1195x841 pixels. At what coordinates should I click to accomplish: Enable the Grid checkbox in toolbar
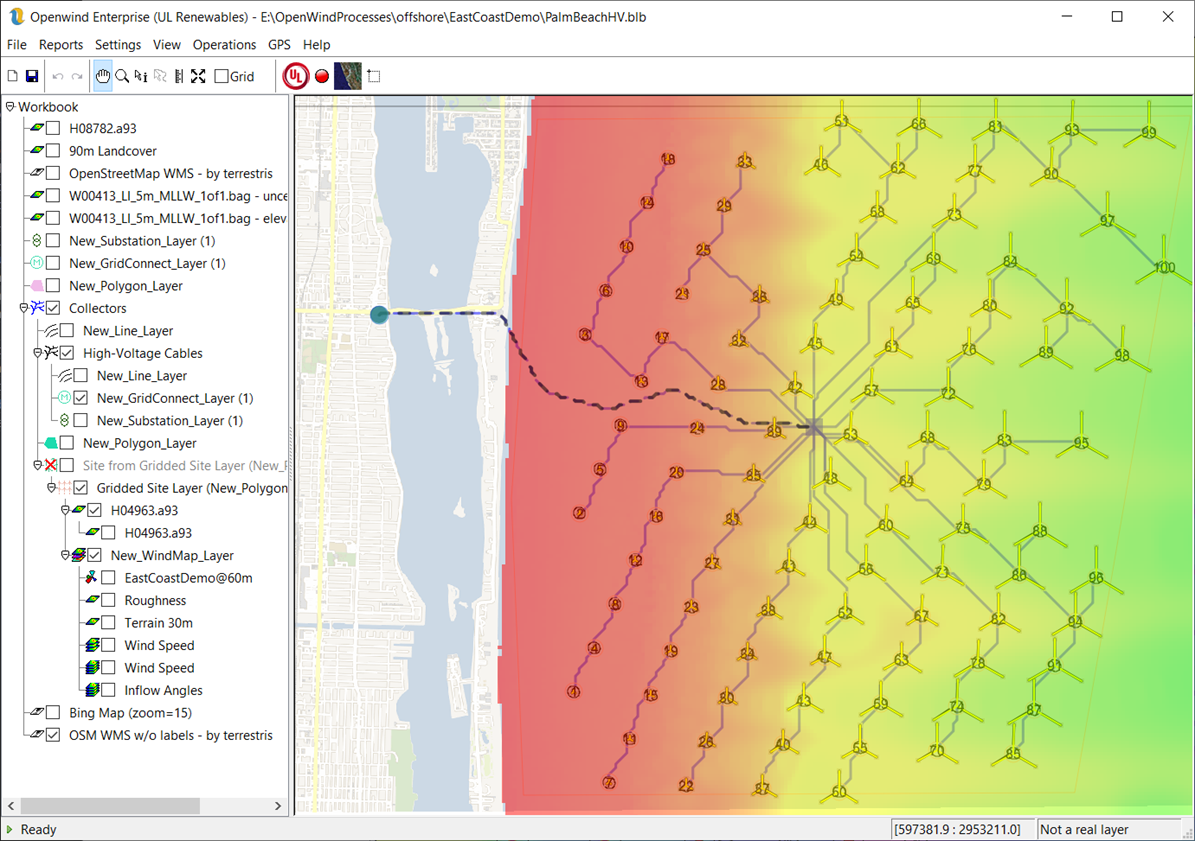click(x=222, y=76)
